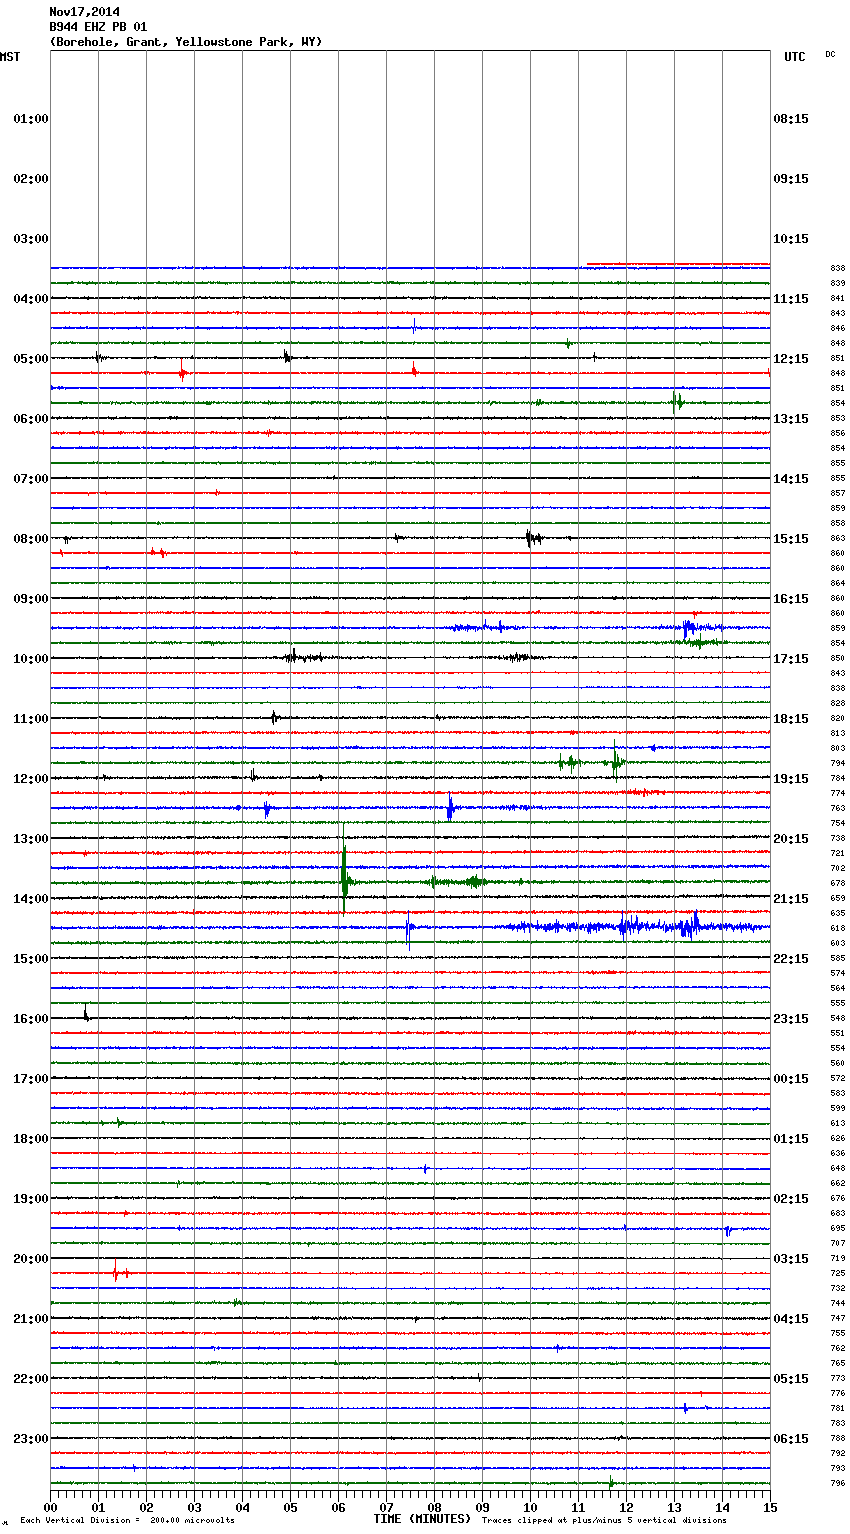Select the 19:15 UTC time label
The image size is (850, 1534).
coord(791,779)
